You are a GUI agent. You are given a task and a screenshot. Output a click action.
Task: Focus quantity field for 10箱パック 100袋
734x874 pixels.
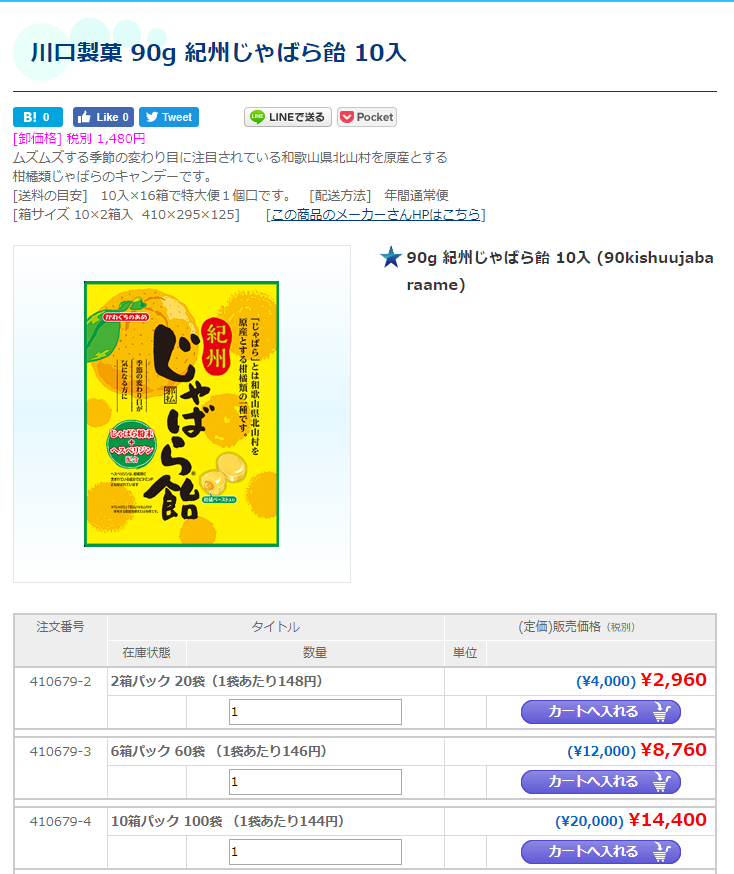coord(315,852)
